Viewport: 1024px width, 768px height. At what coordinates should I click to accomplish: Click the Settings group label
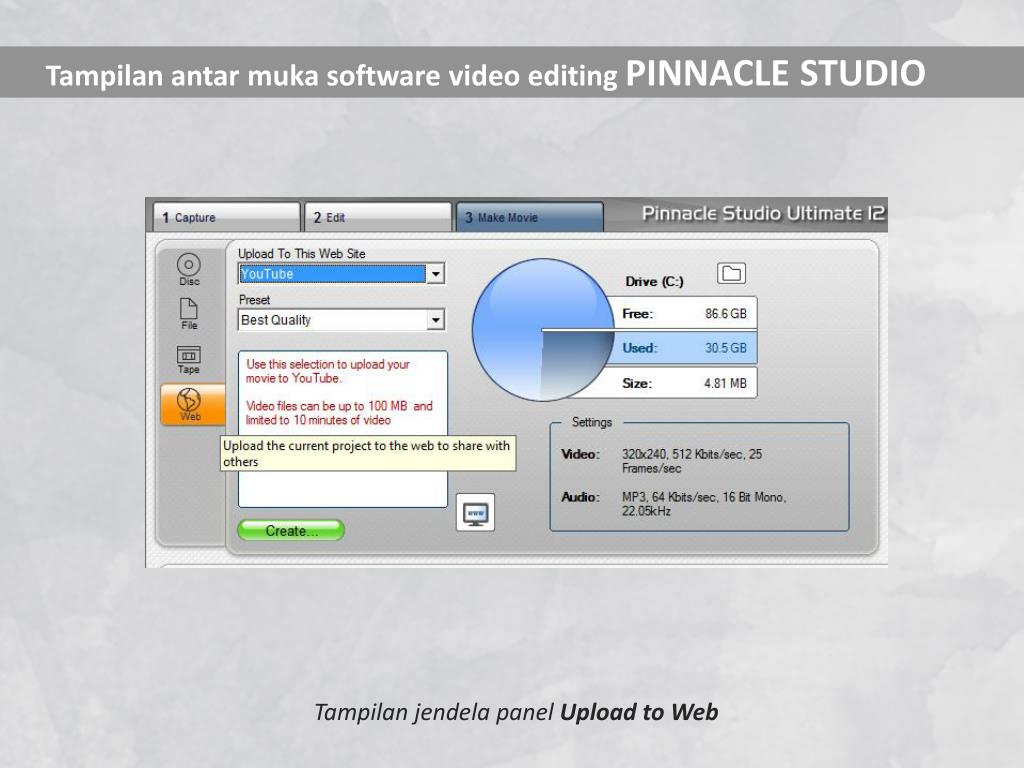592,422
